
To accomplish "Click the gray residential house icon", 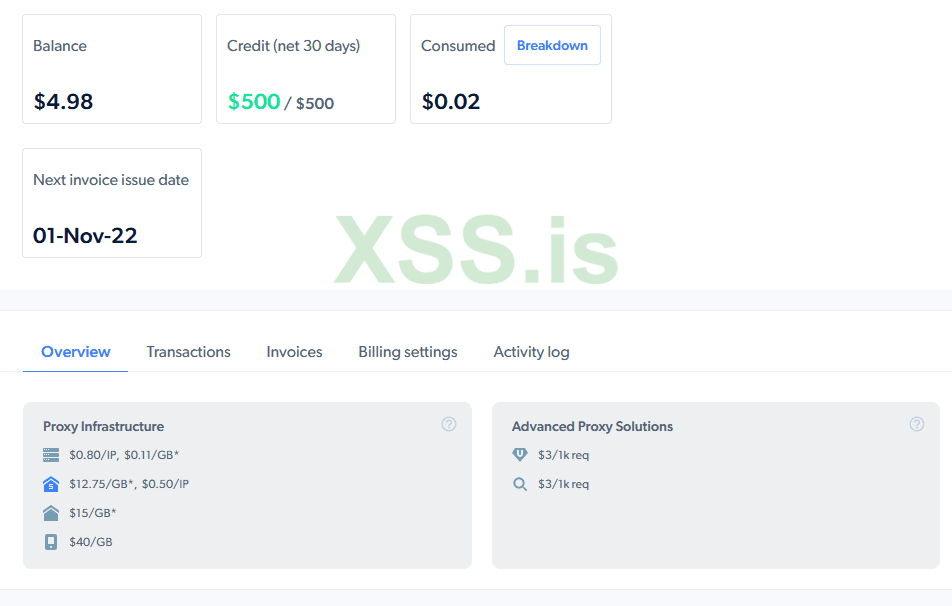I will click(x=51, y=513).
